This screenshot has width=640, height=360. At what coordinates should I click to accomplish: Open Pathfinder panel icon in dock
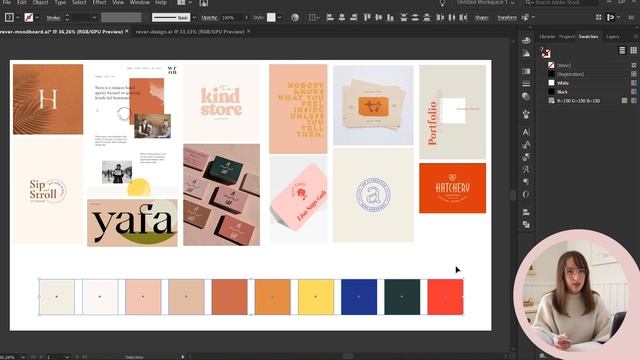[526, 224]
